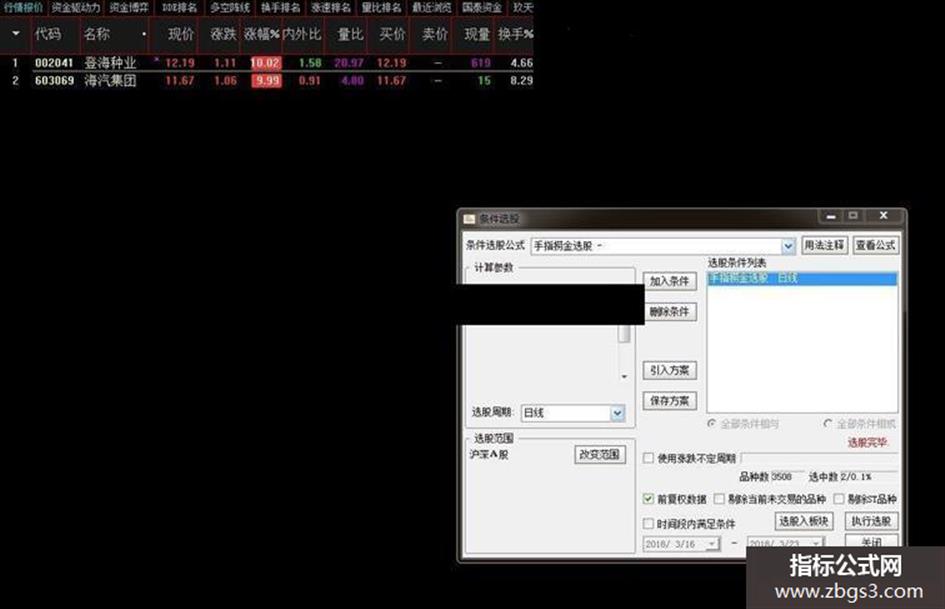Viewport: 945px width, 609px height.
Task: Click stock code 603069
Action: point(54,80)
